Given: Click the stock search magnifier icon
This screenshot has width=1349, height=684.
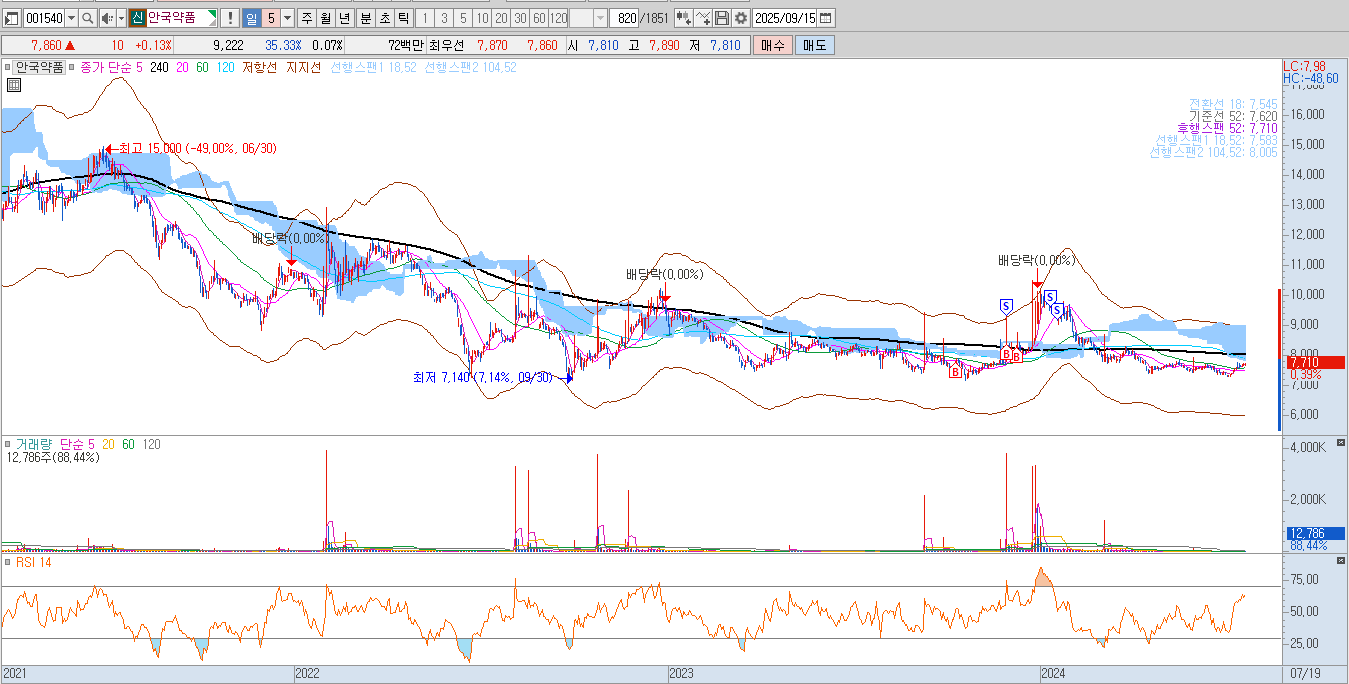Looking at the screenshot, I should [87, 18].
